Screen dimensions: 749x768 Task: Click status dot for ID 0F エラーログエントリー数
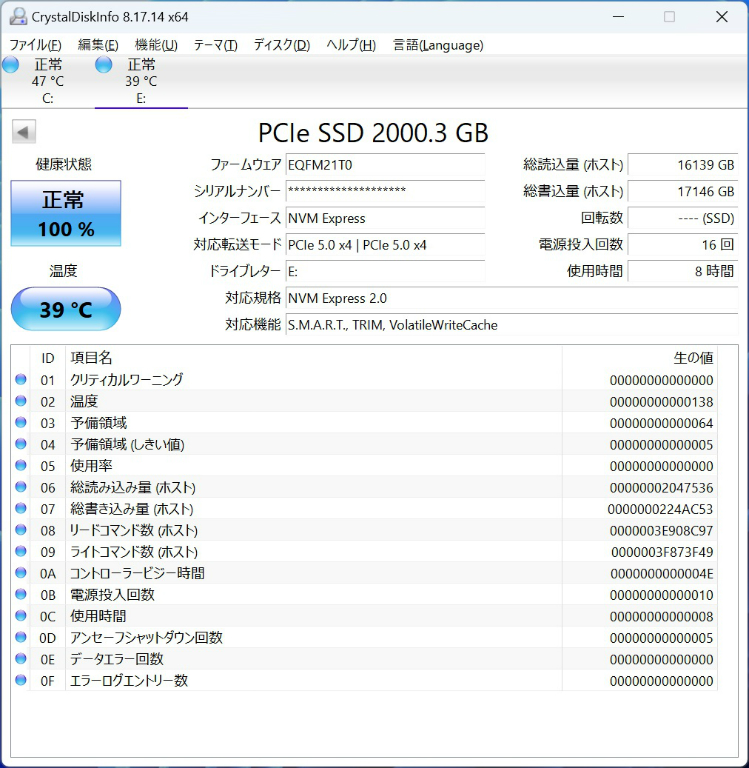click(21, 680)
